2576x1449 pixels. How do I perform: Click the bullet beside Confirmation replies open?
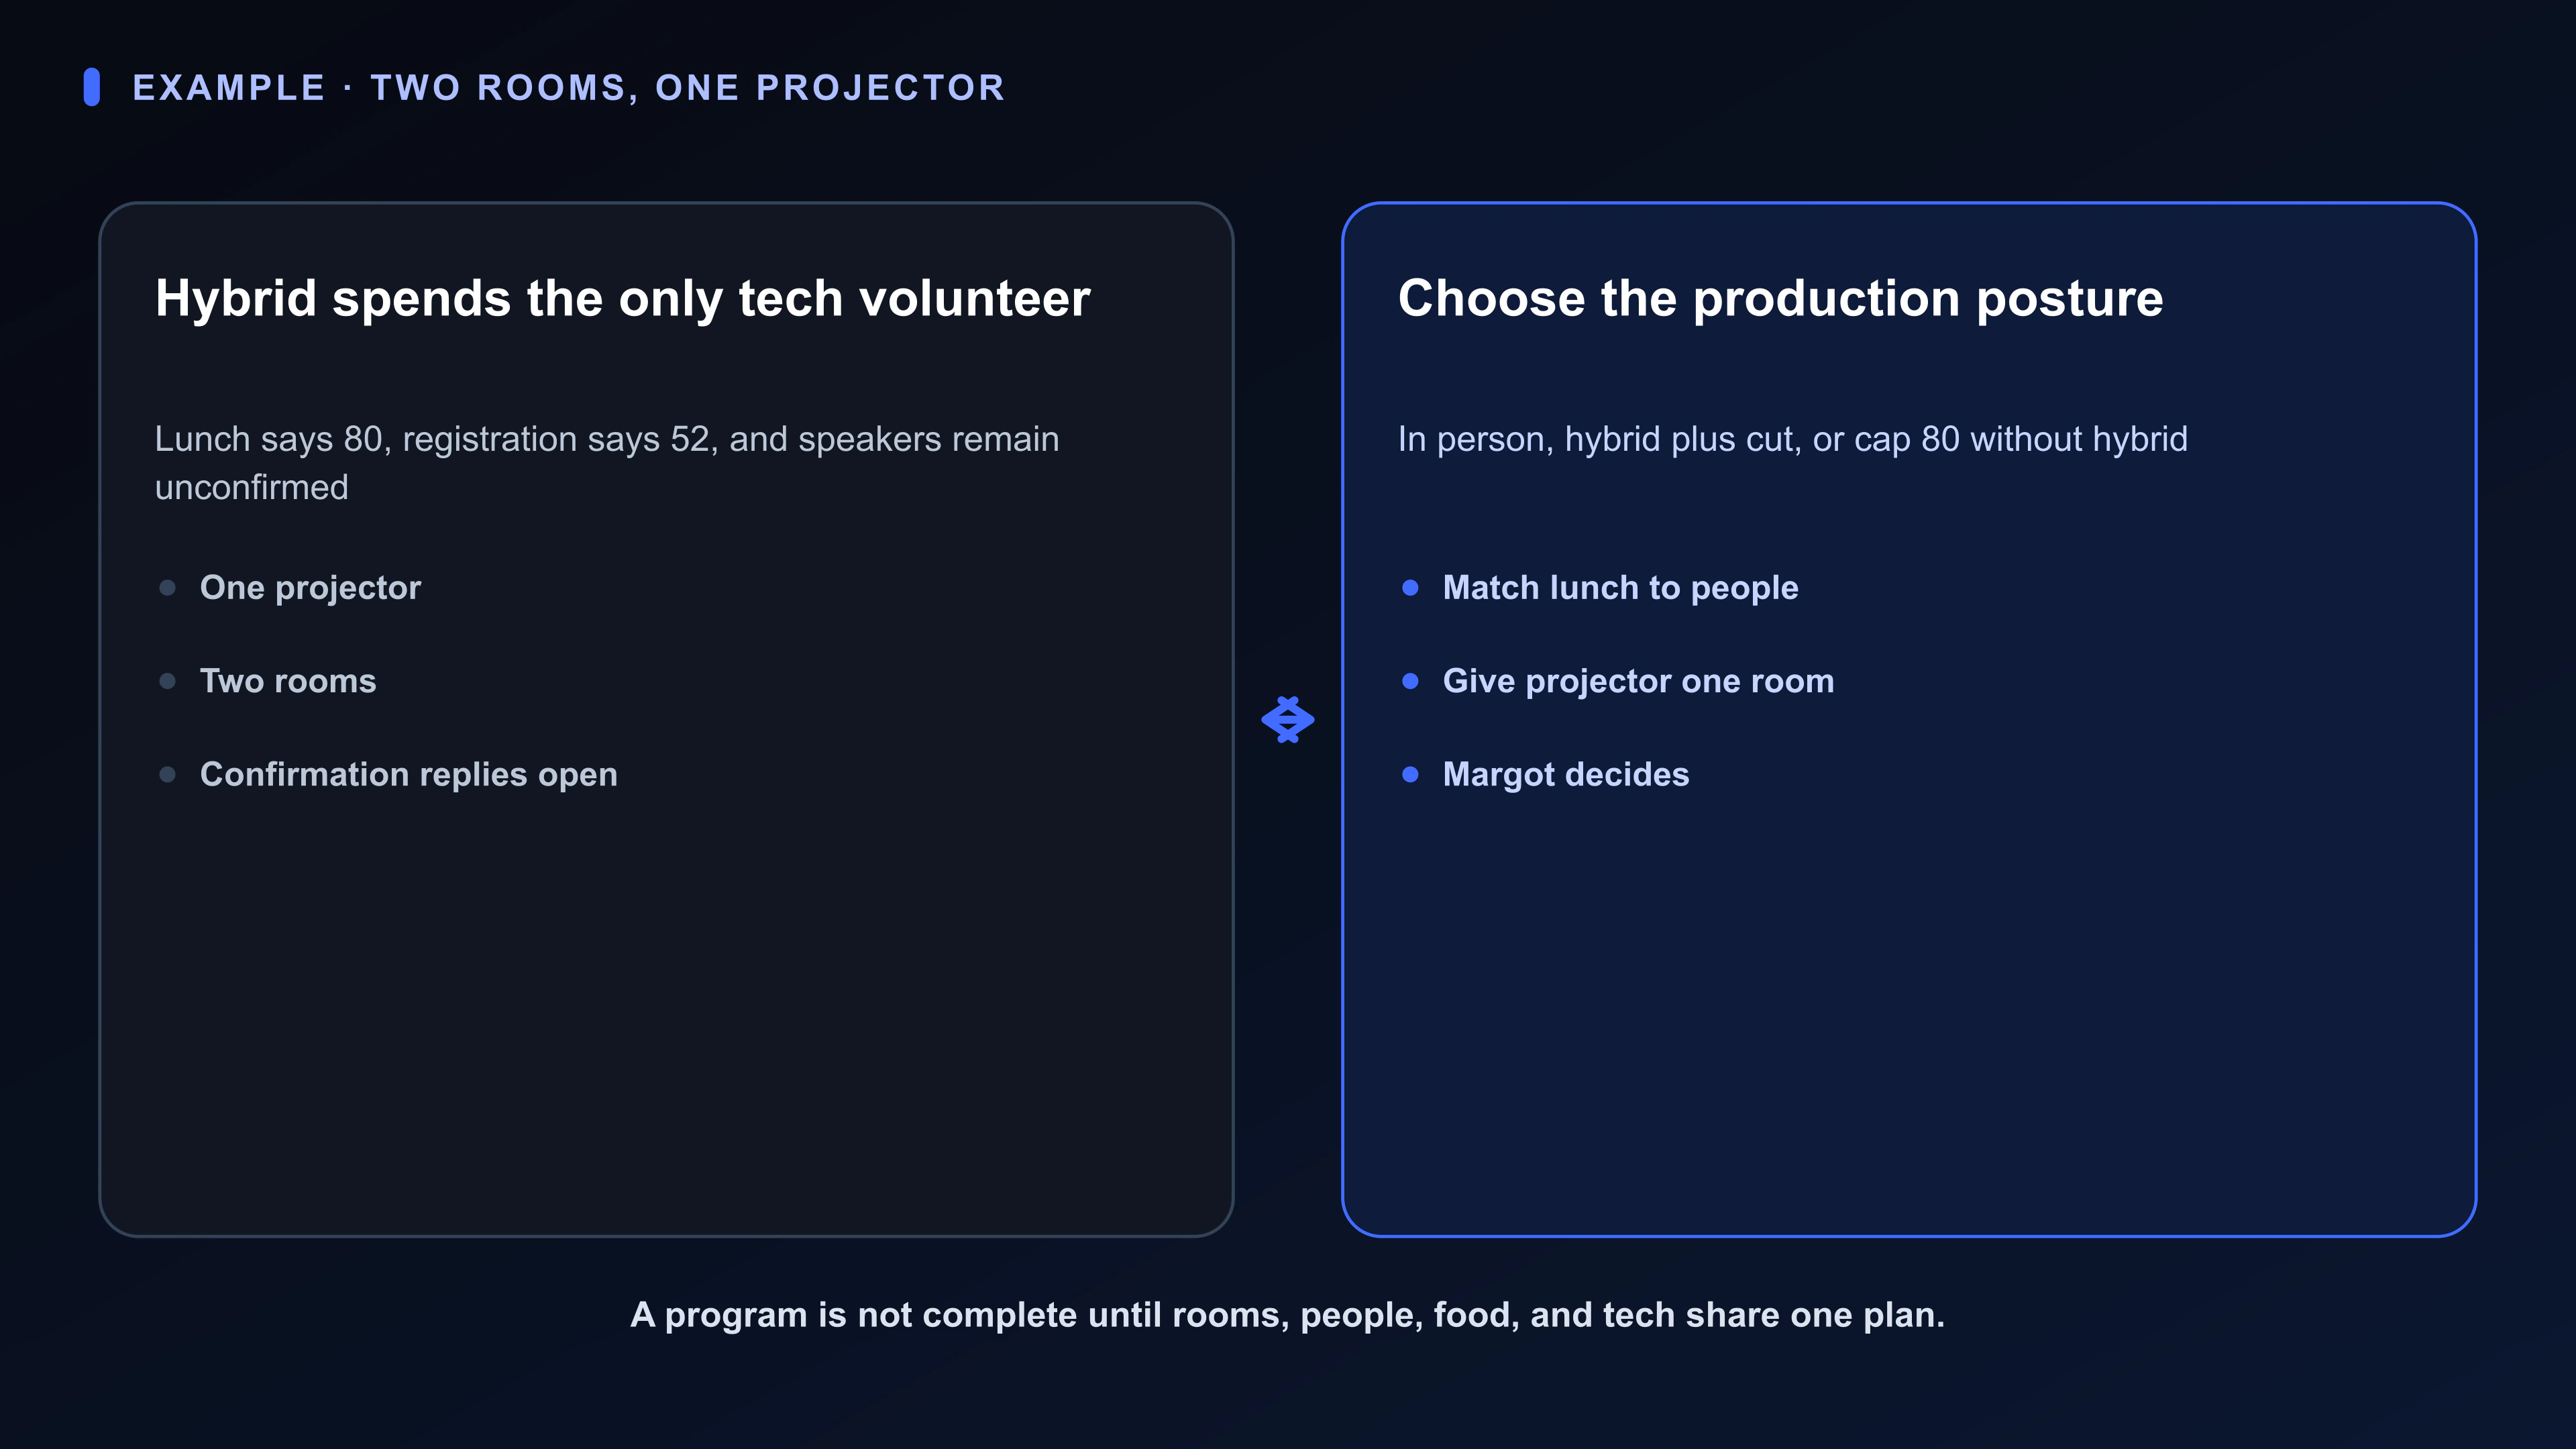[x=168, y=774]
